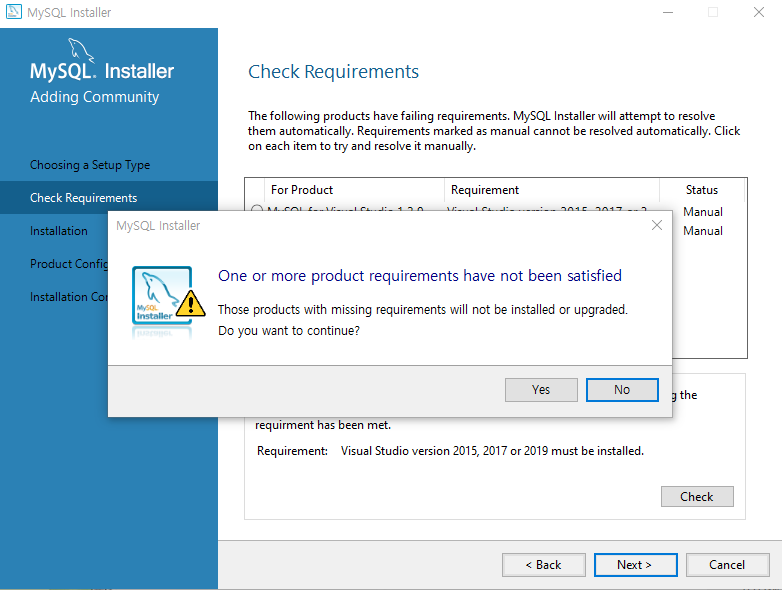Click the MySQL Installer title bar icon

(x=13, y=12)
